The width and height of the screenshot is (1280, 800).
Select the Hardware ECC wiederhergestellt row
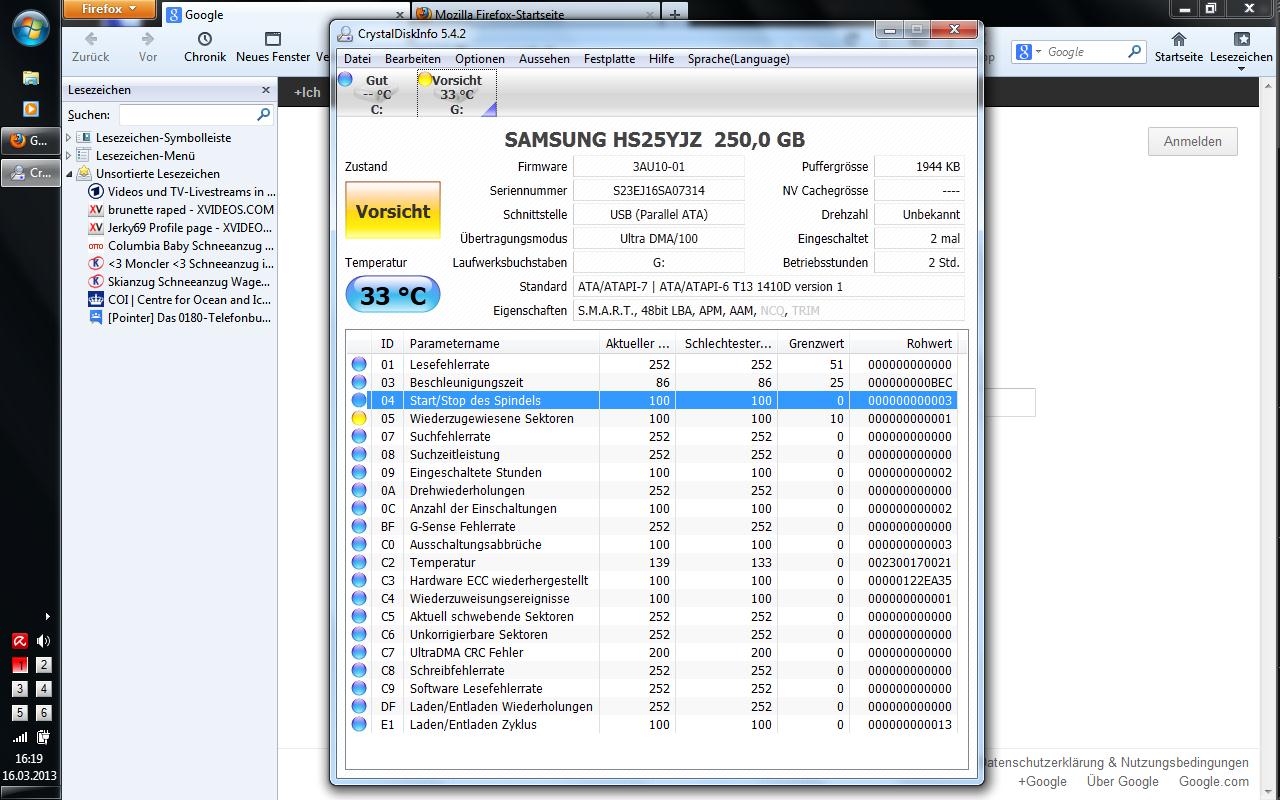tap(652, 581)
